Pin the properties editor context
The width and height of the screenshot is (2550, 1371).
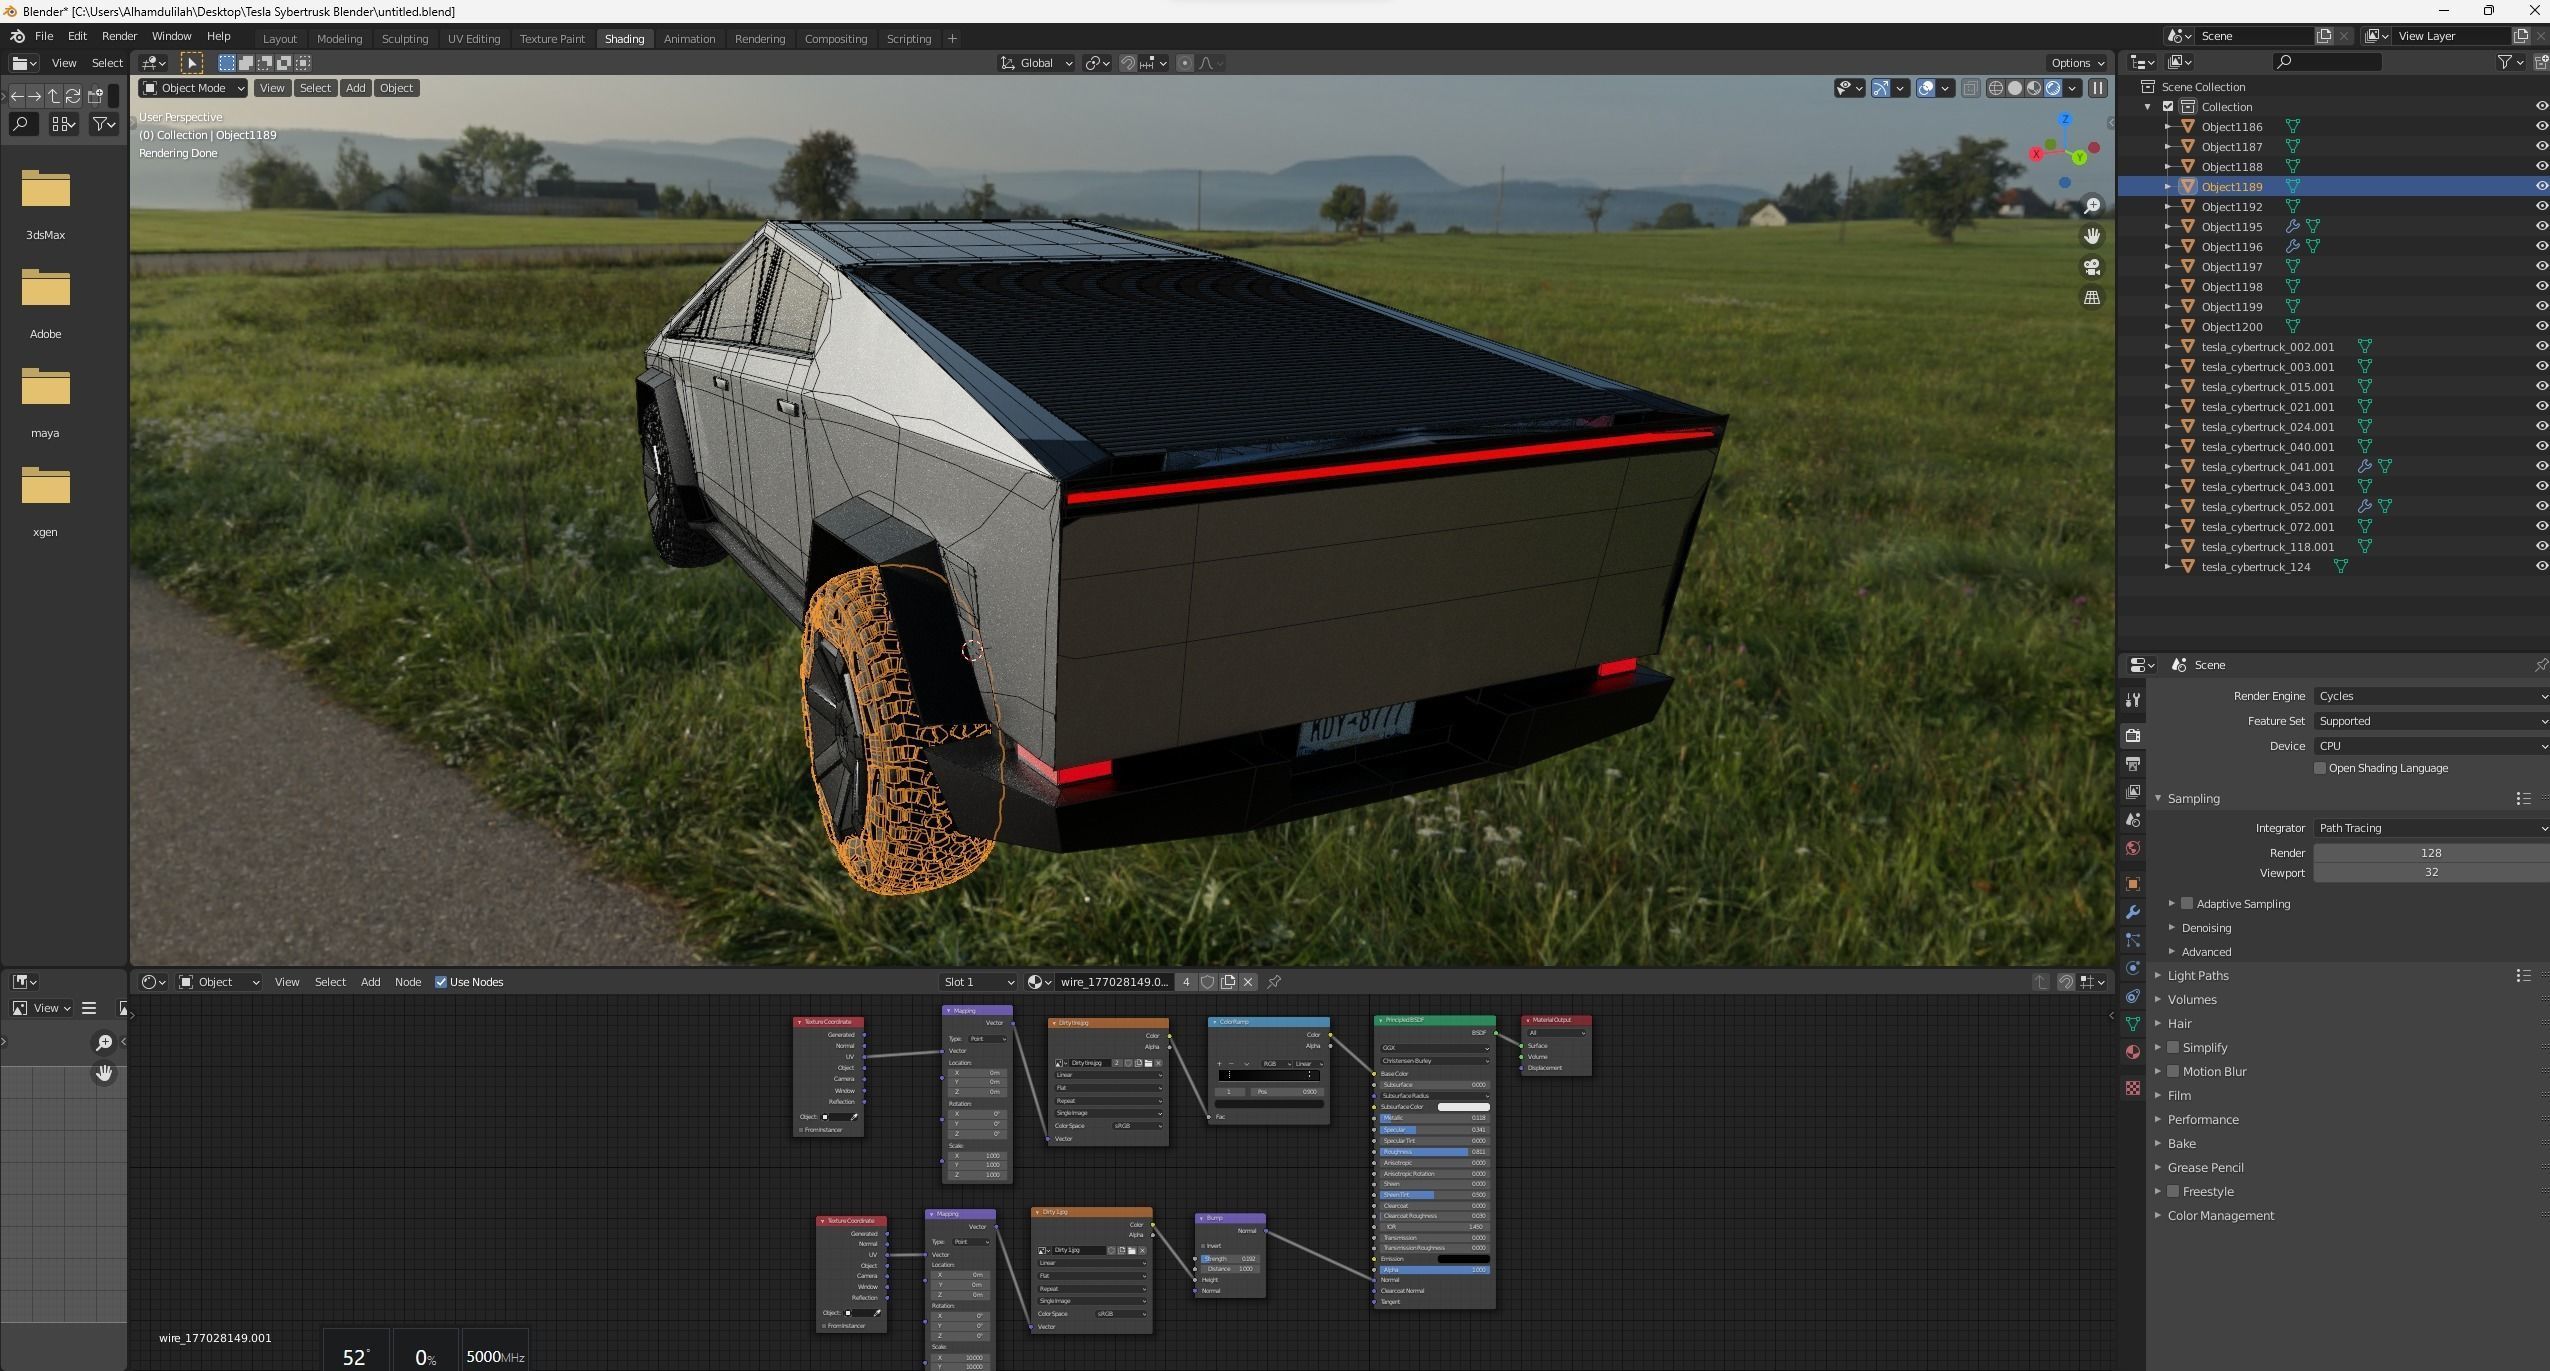pos(2540,665)
